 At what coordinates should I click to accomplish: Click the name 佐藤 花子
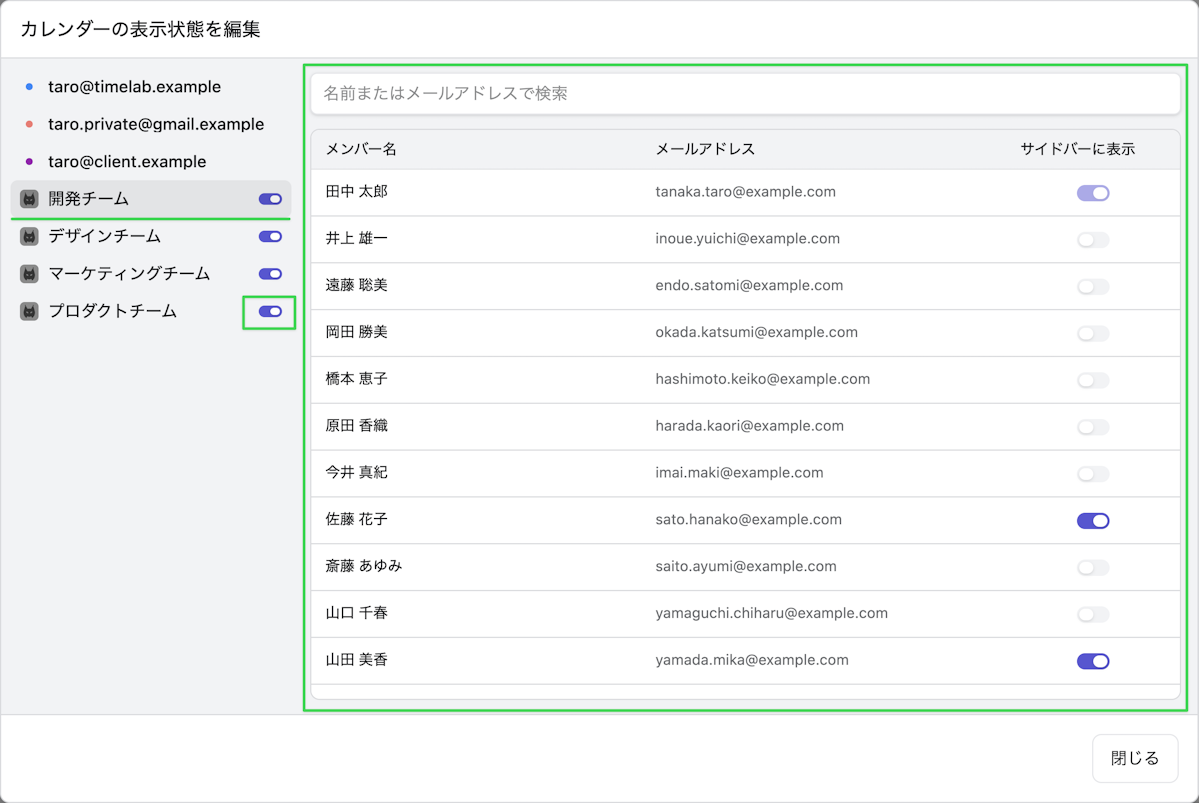coord(356,519)
